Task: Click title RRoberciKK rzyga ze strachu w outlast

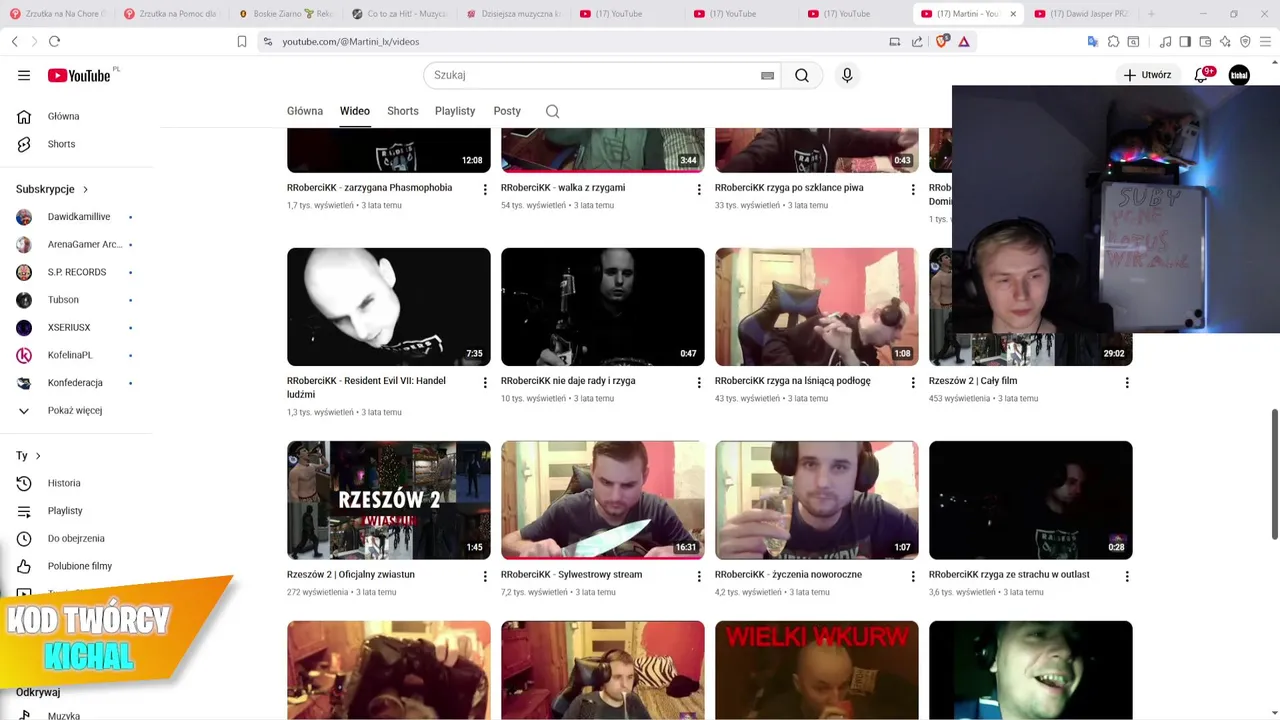Action: click(1009, 575)
